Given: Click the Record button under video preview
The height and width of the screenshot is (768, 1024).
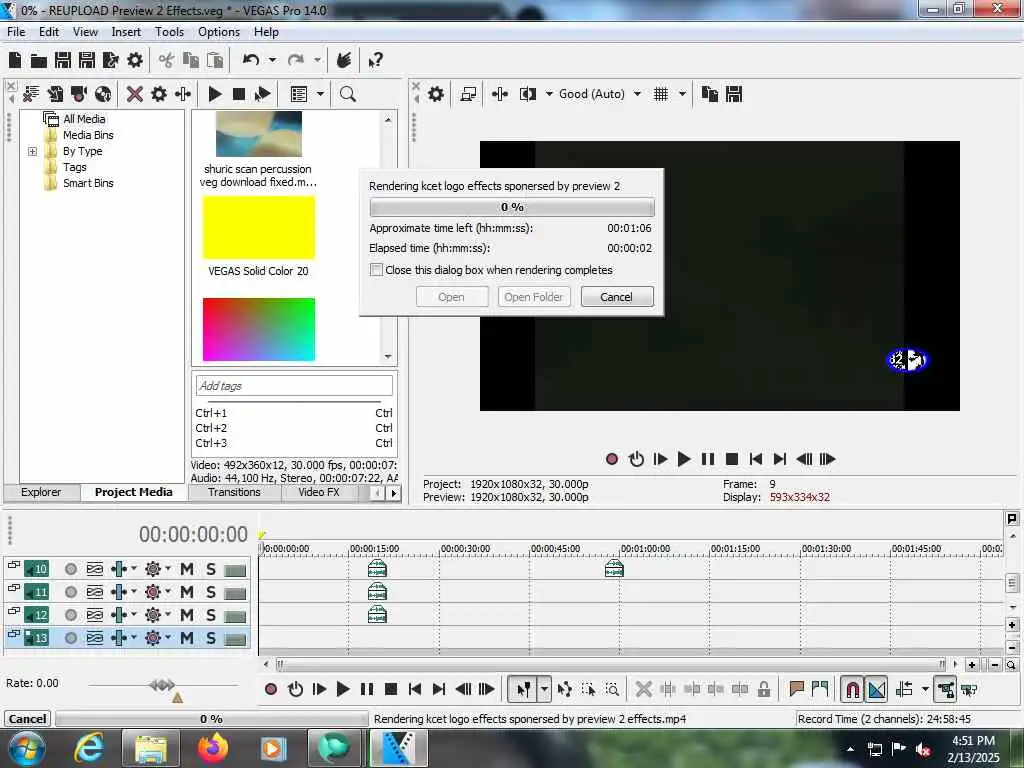Looking at the screenshot, I should (612, 459).
